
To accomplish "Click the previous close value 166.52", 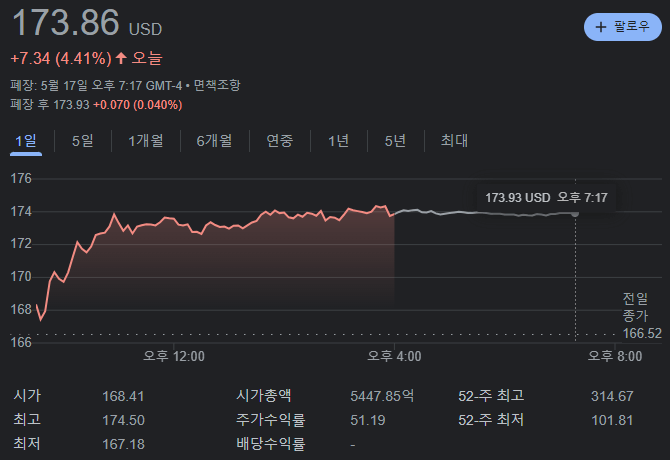I will (x=642, y=333).
